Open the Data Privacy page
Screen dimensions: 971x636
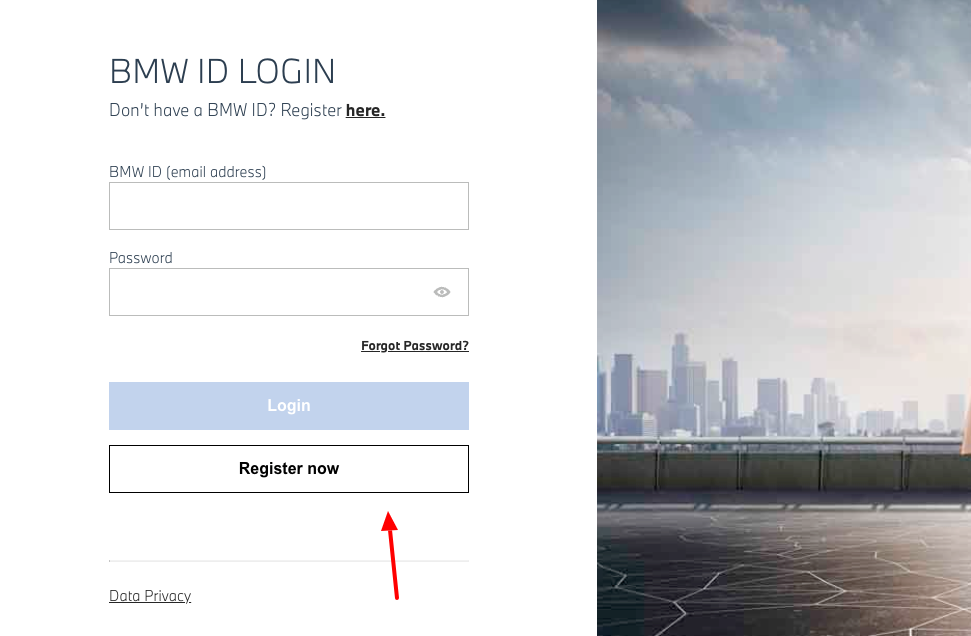tap(149, 595)
